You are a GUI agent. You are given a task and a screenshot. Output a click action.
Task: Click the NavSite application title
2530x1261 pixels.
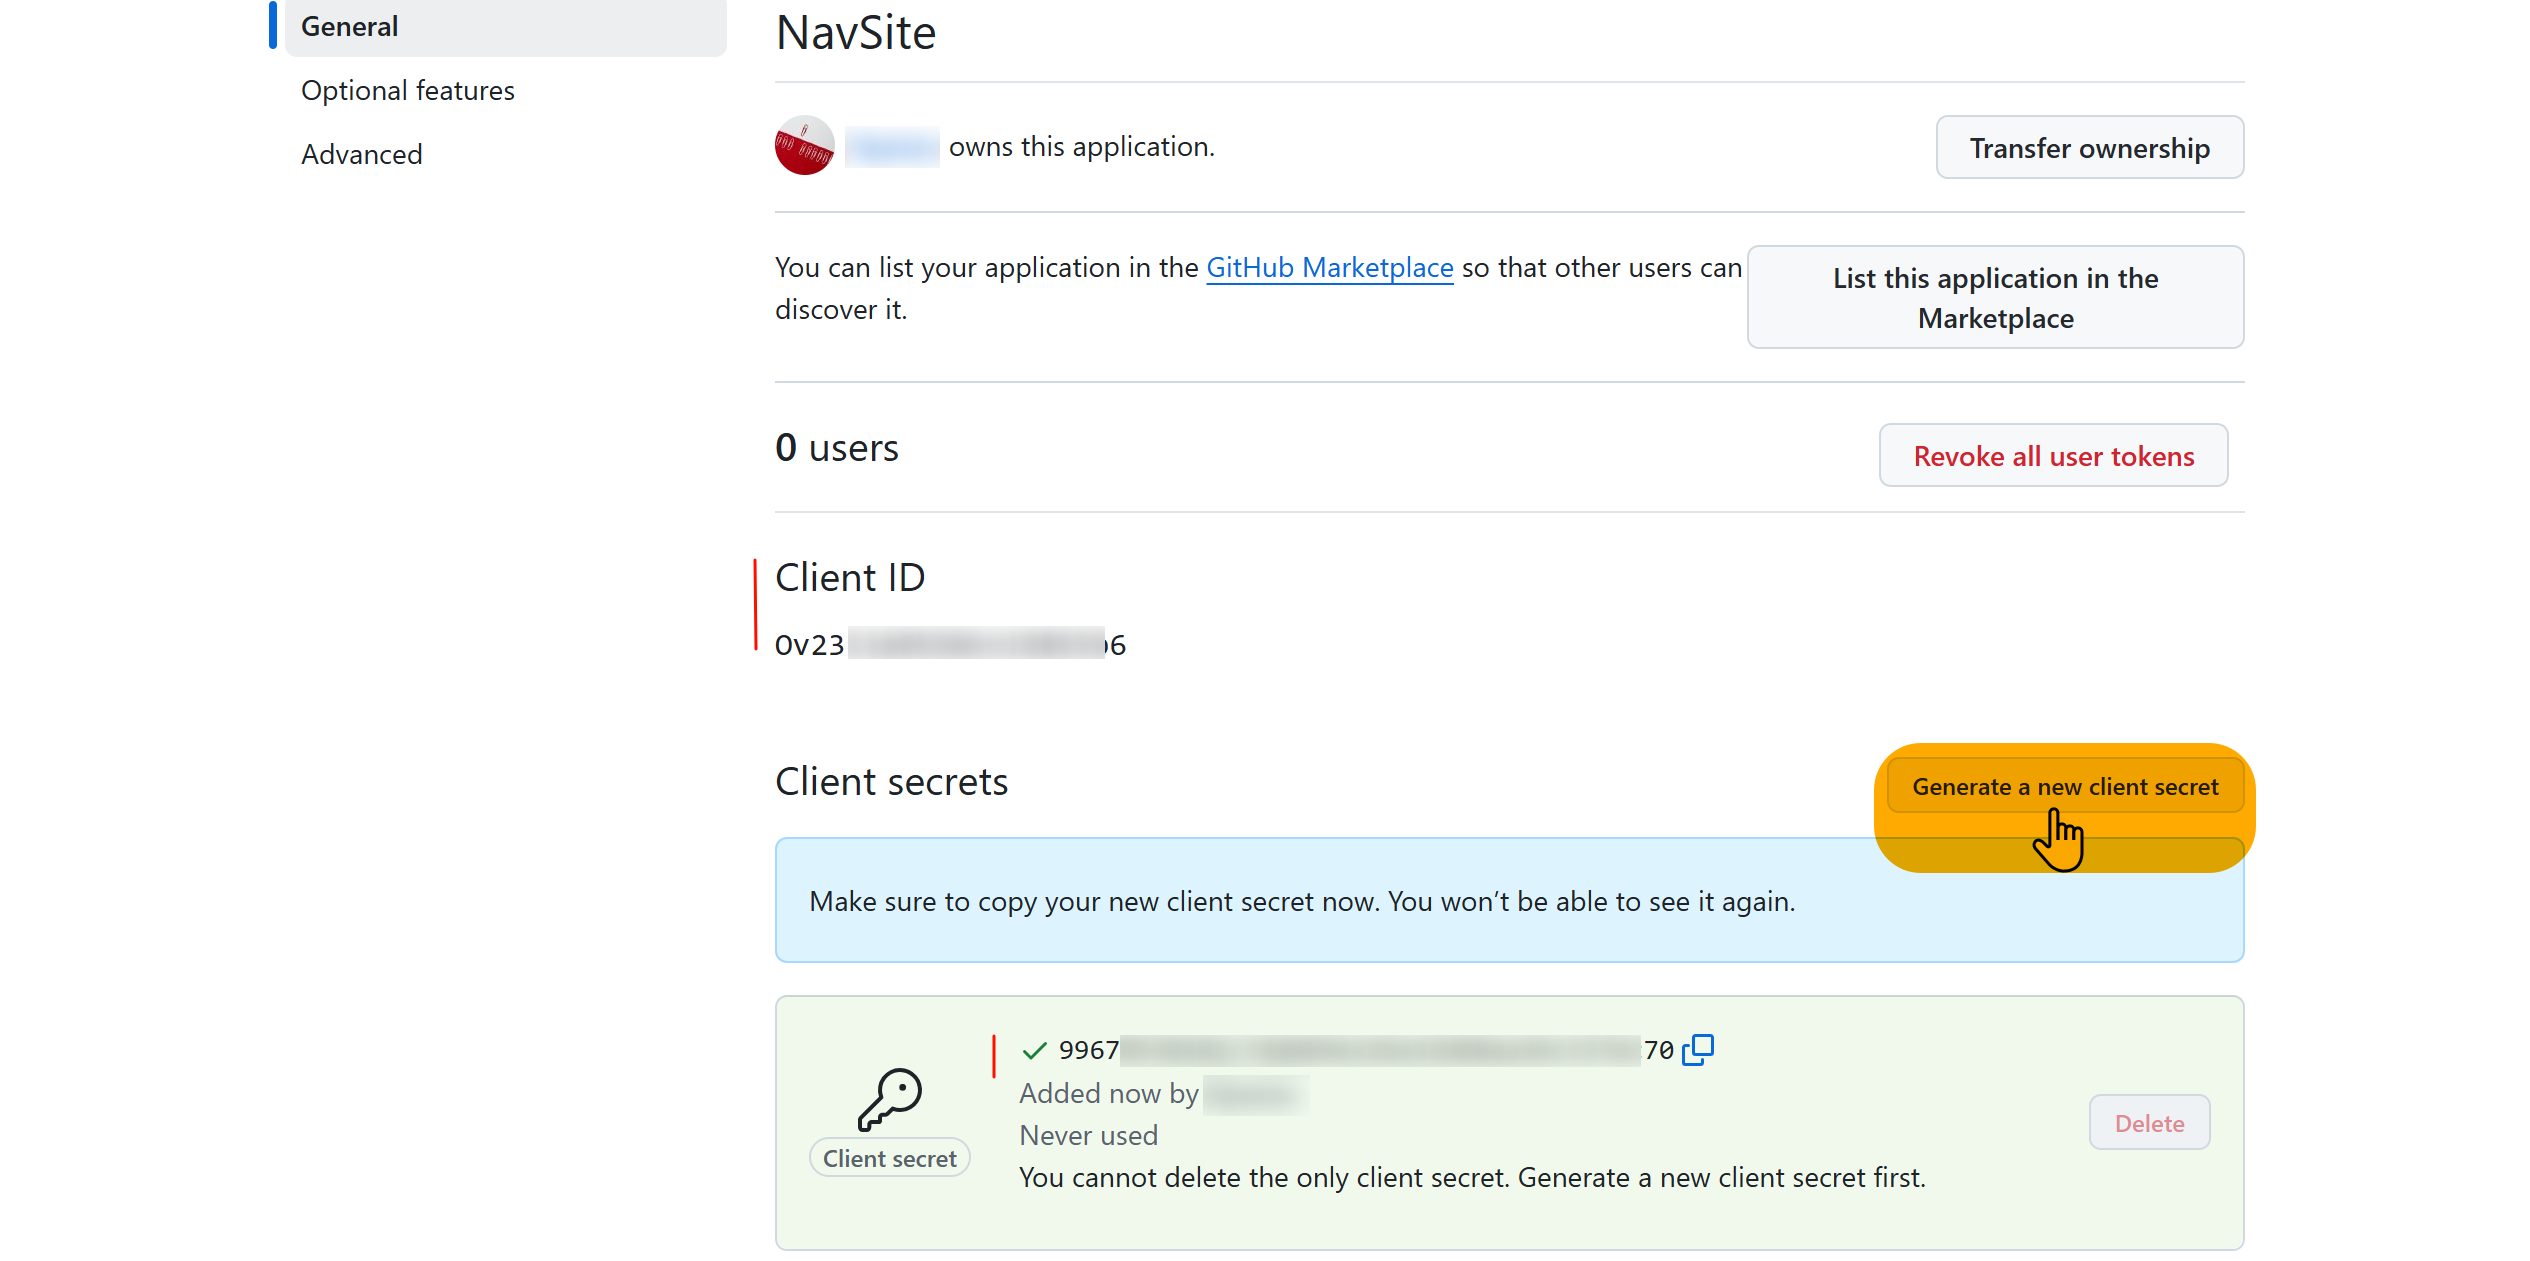click(x=856, y=33)
